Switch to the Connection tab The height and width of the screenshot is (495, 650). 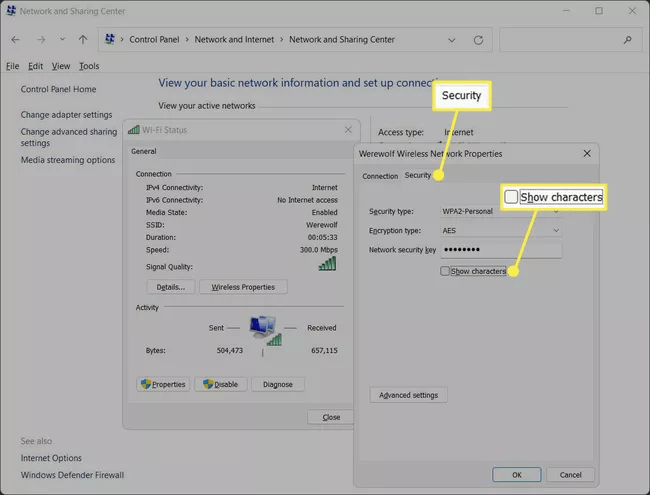coord(380,176)
